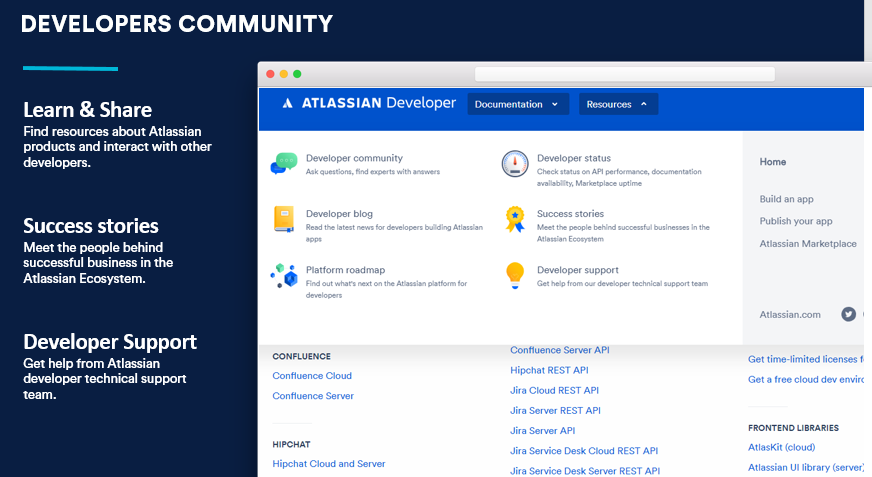872x477 pixels.
Task: Click the Learn & Share slide heading
Action: pyautogui.click(x=87, y=110)
